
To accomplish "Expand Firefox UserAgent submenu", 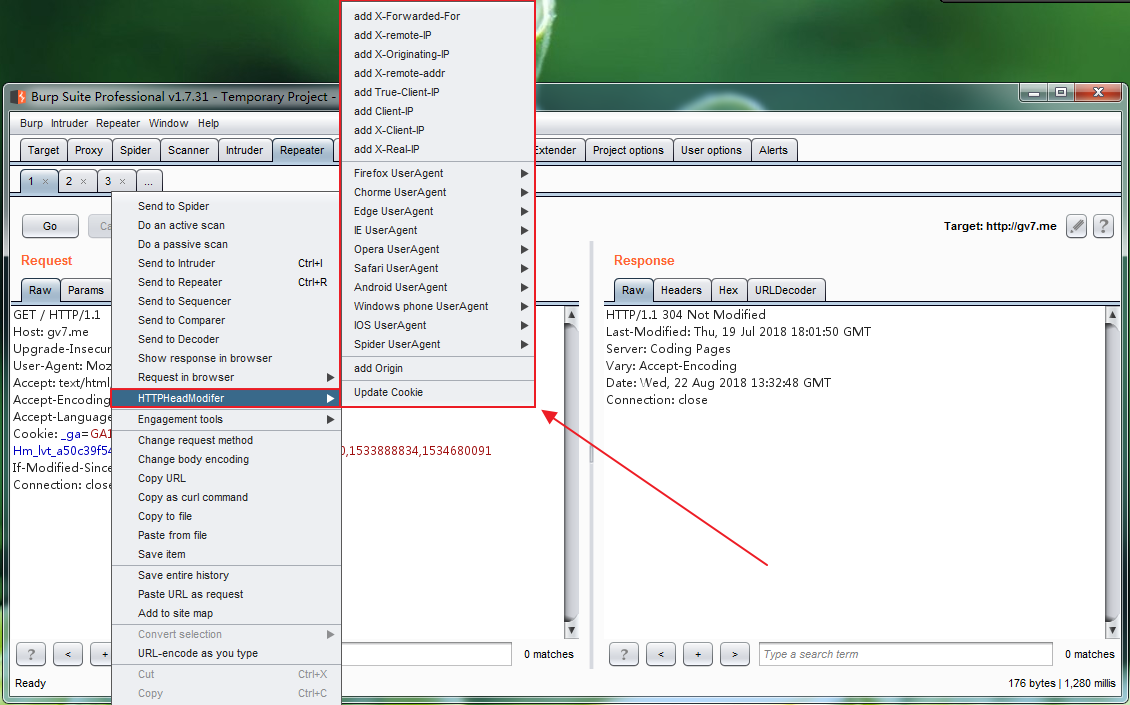I will pos(438,173).
